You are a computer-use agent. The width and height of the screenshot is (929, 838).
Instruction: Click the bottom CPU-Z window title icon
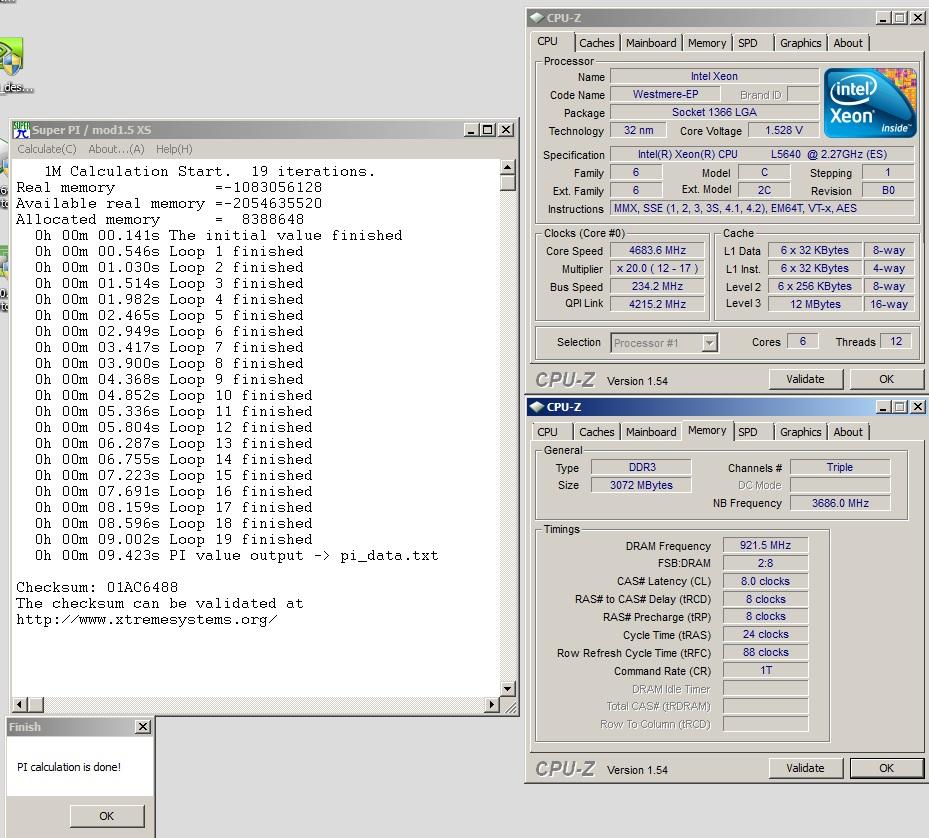click(537, 407)
